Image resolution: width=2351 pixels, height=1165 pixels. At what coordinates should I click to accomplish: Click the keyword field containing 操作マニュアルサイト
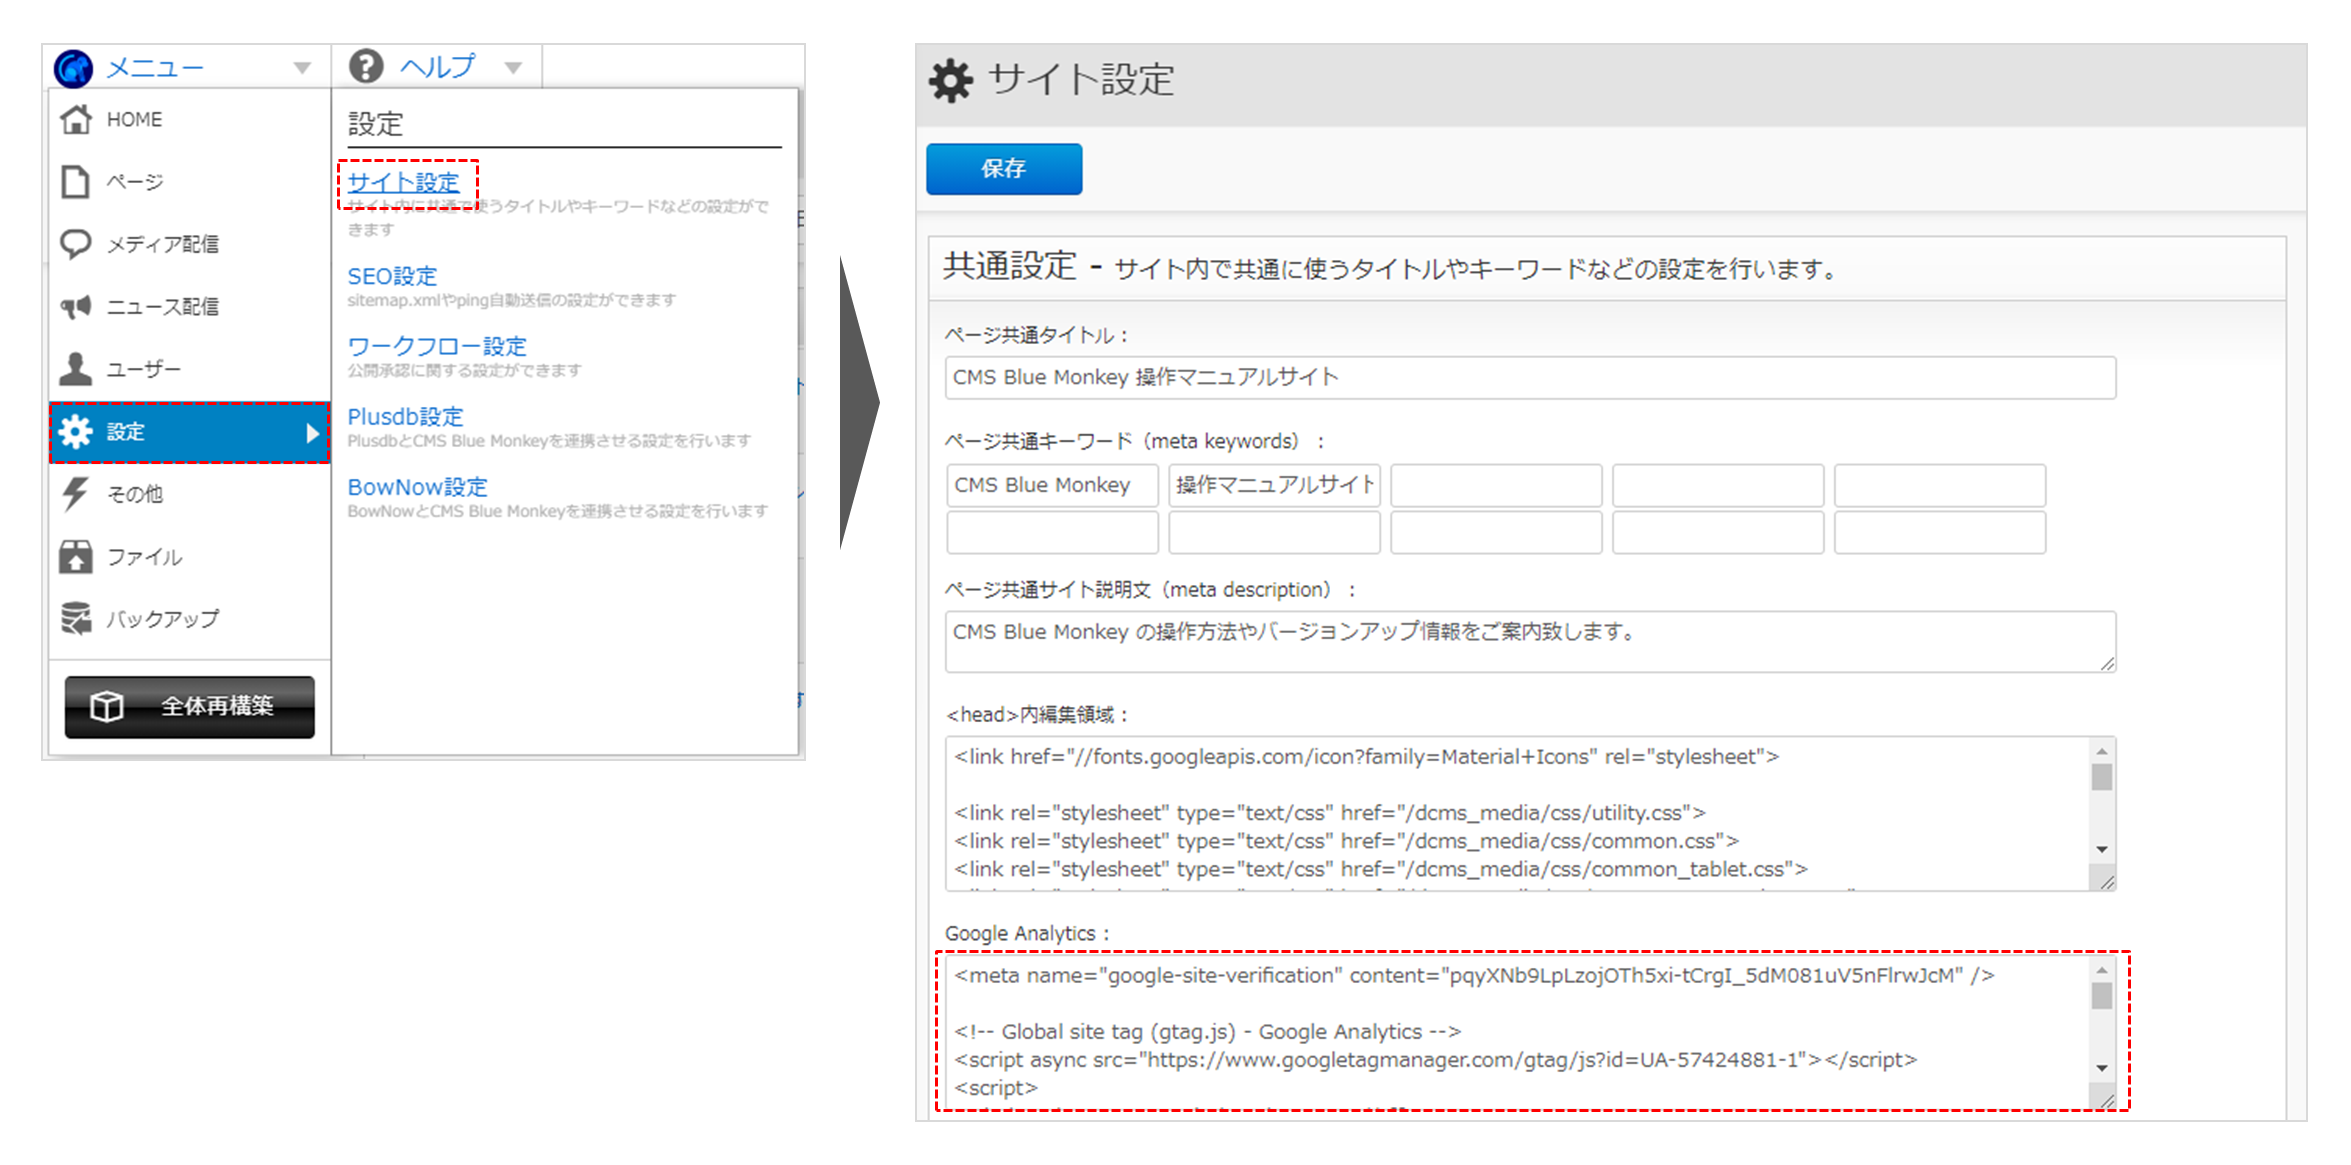(x=1274, y=485)
